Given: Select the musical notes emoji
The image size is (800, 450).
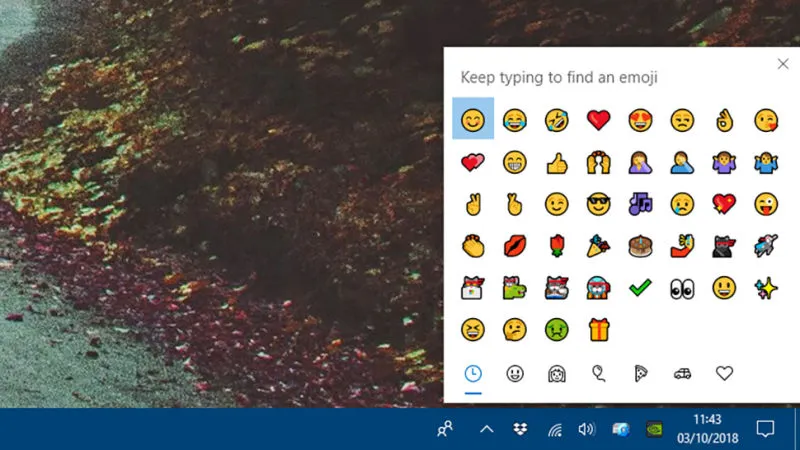Looking at the screenshot, I should coord(640,204).
